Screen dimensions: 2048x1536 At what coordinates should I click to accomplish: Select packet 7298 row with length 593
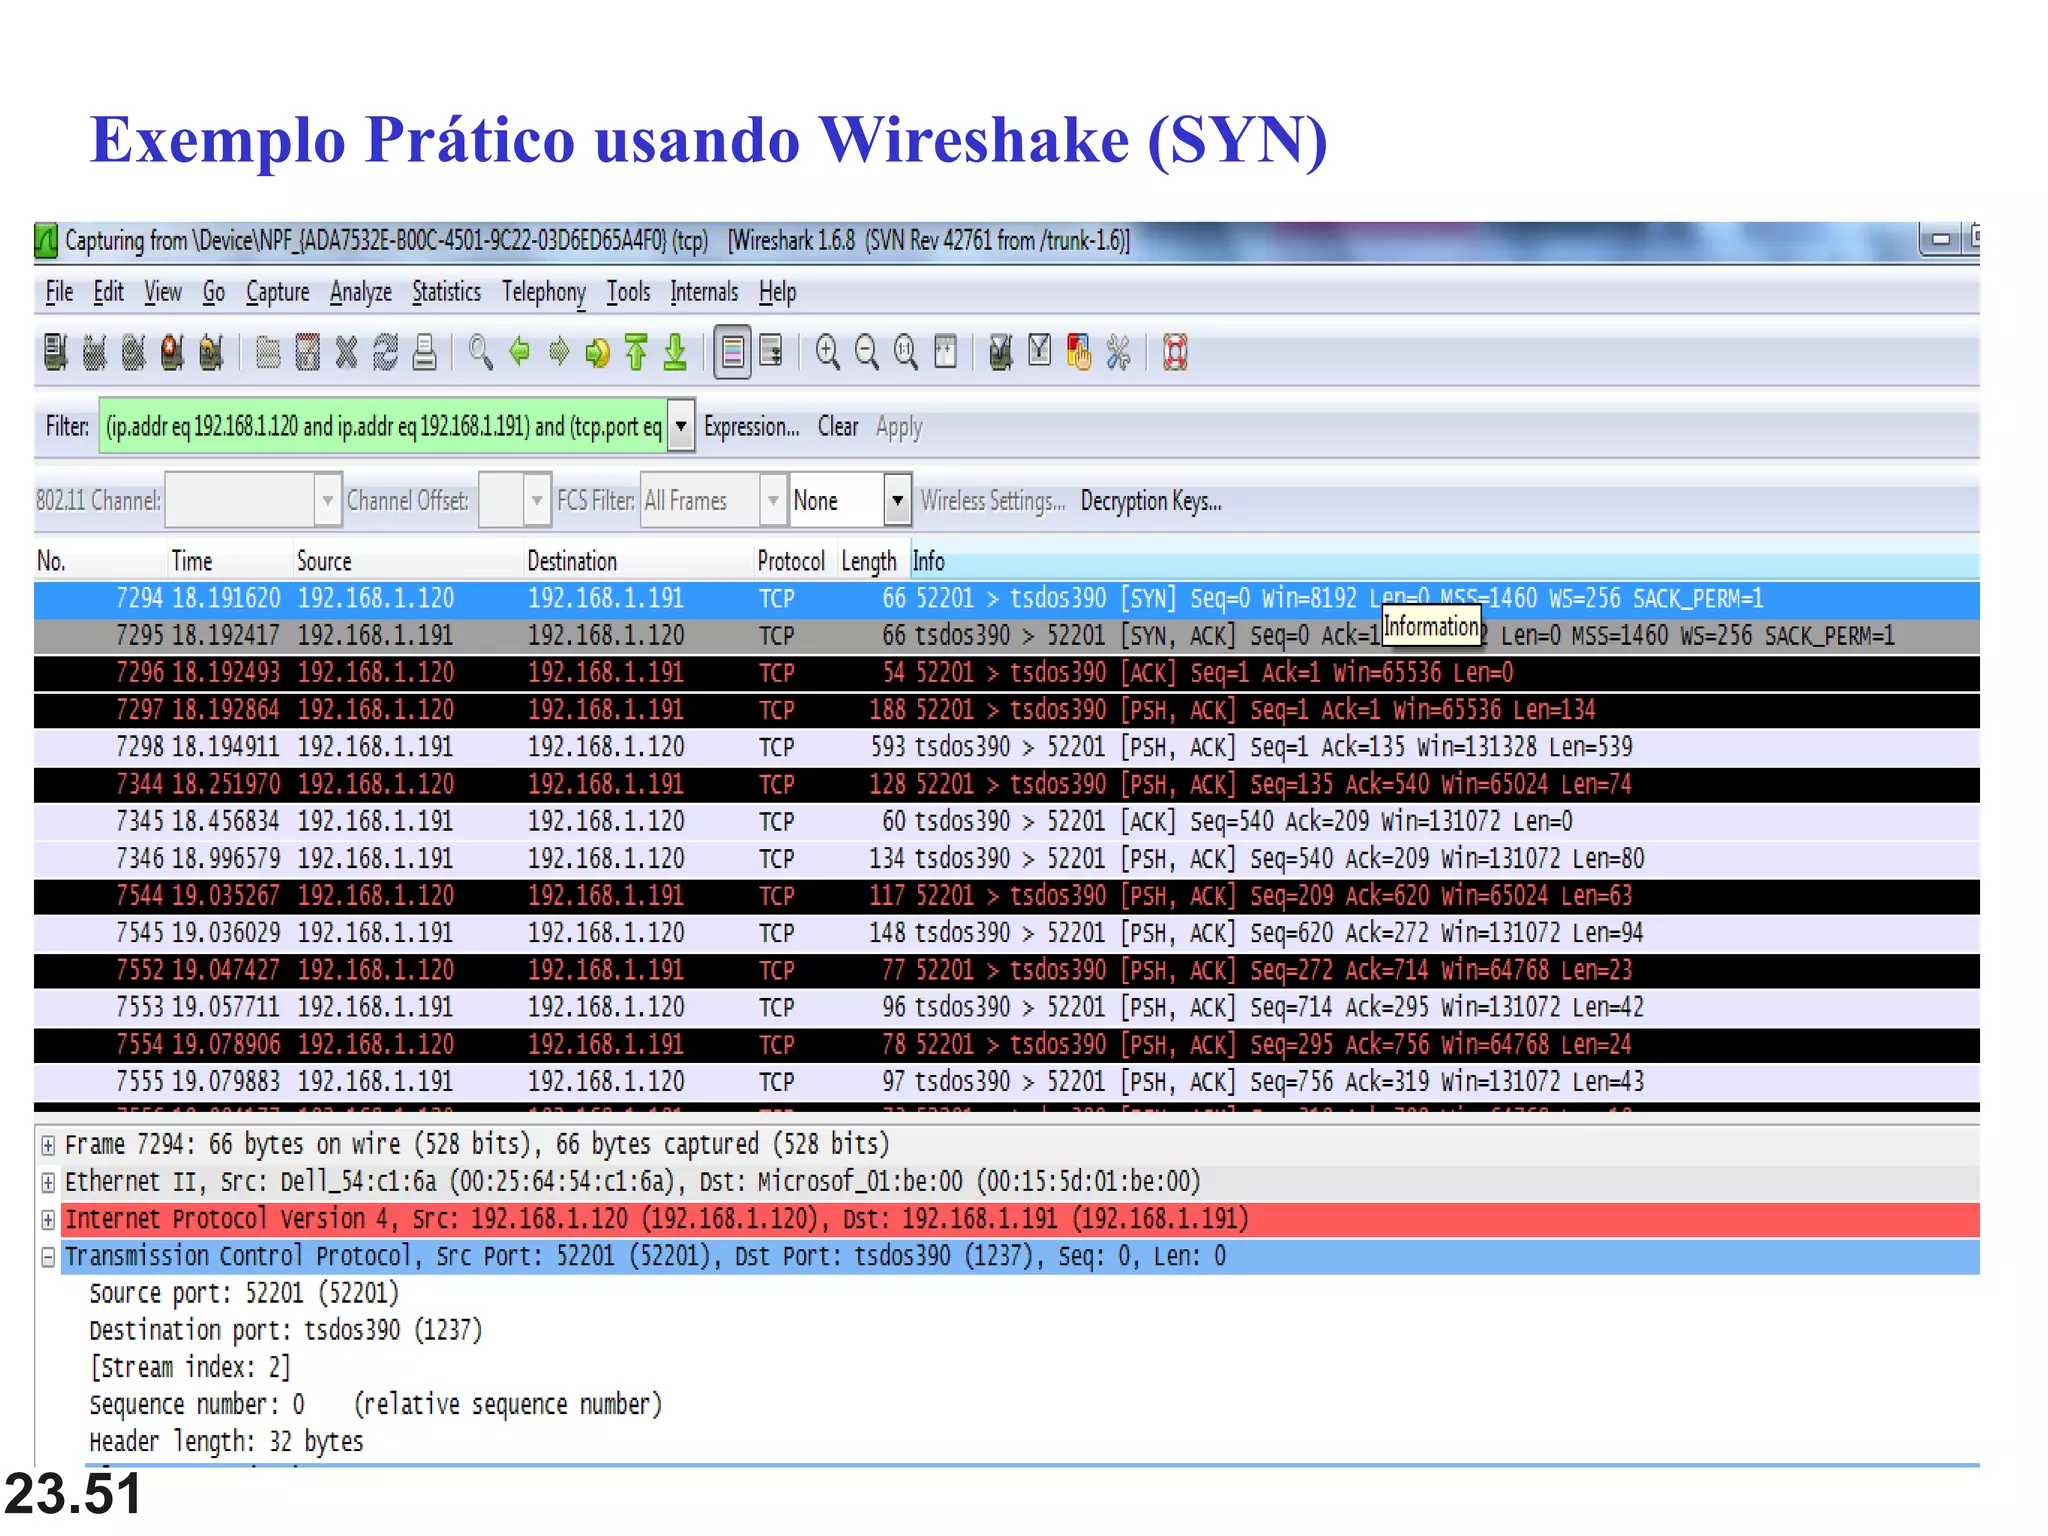tap(1007, 747)
